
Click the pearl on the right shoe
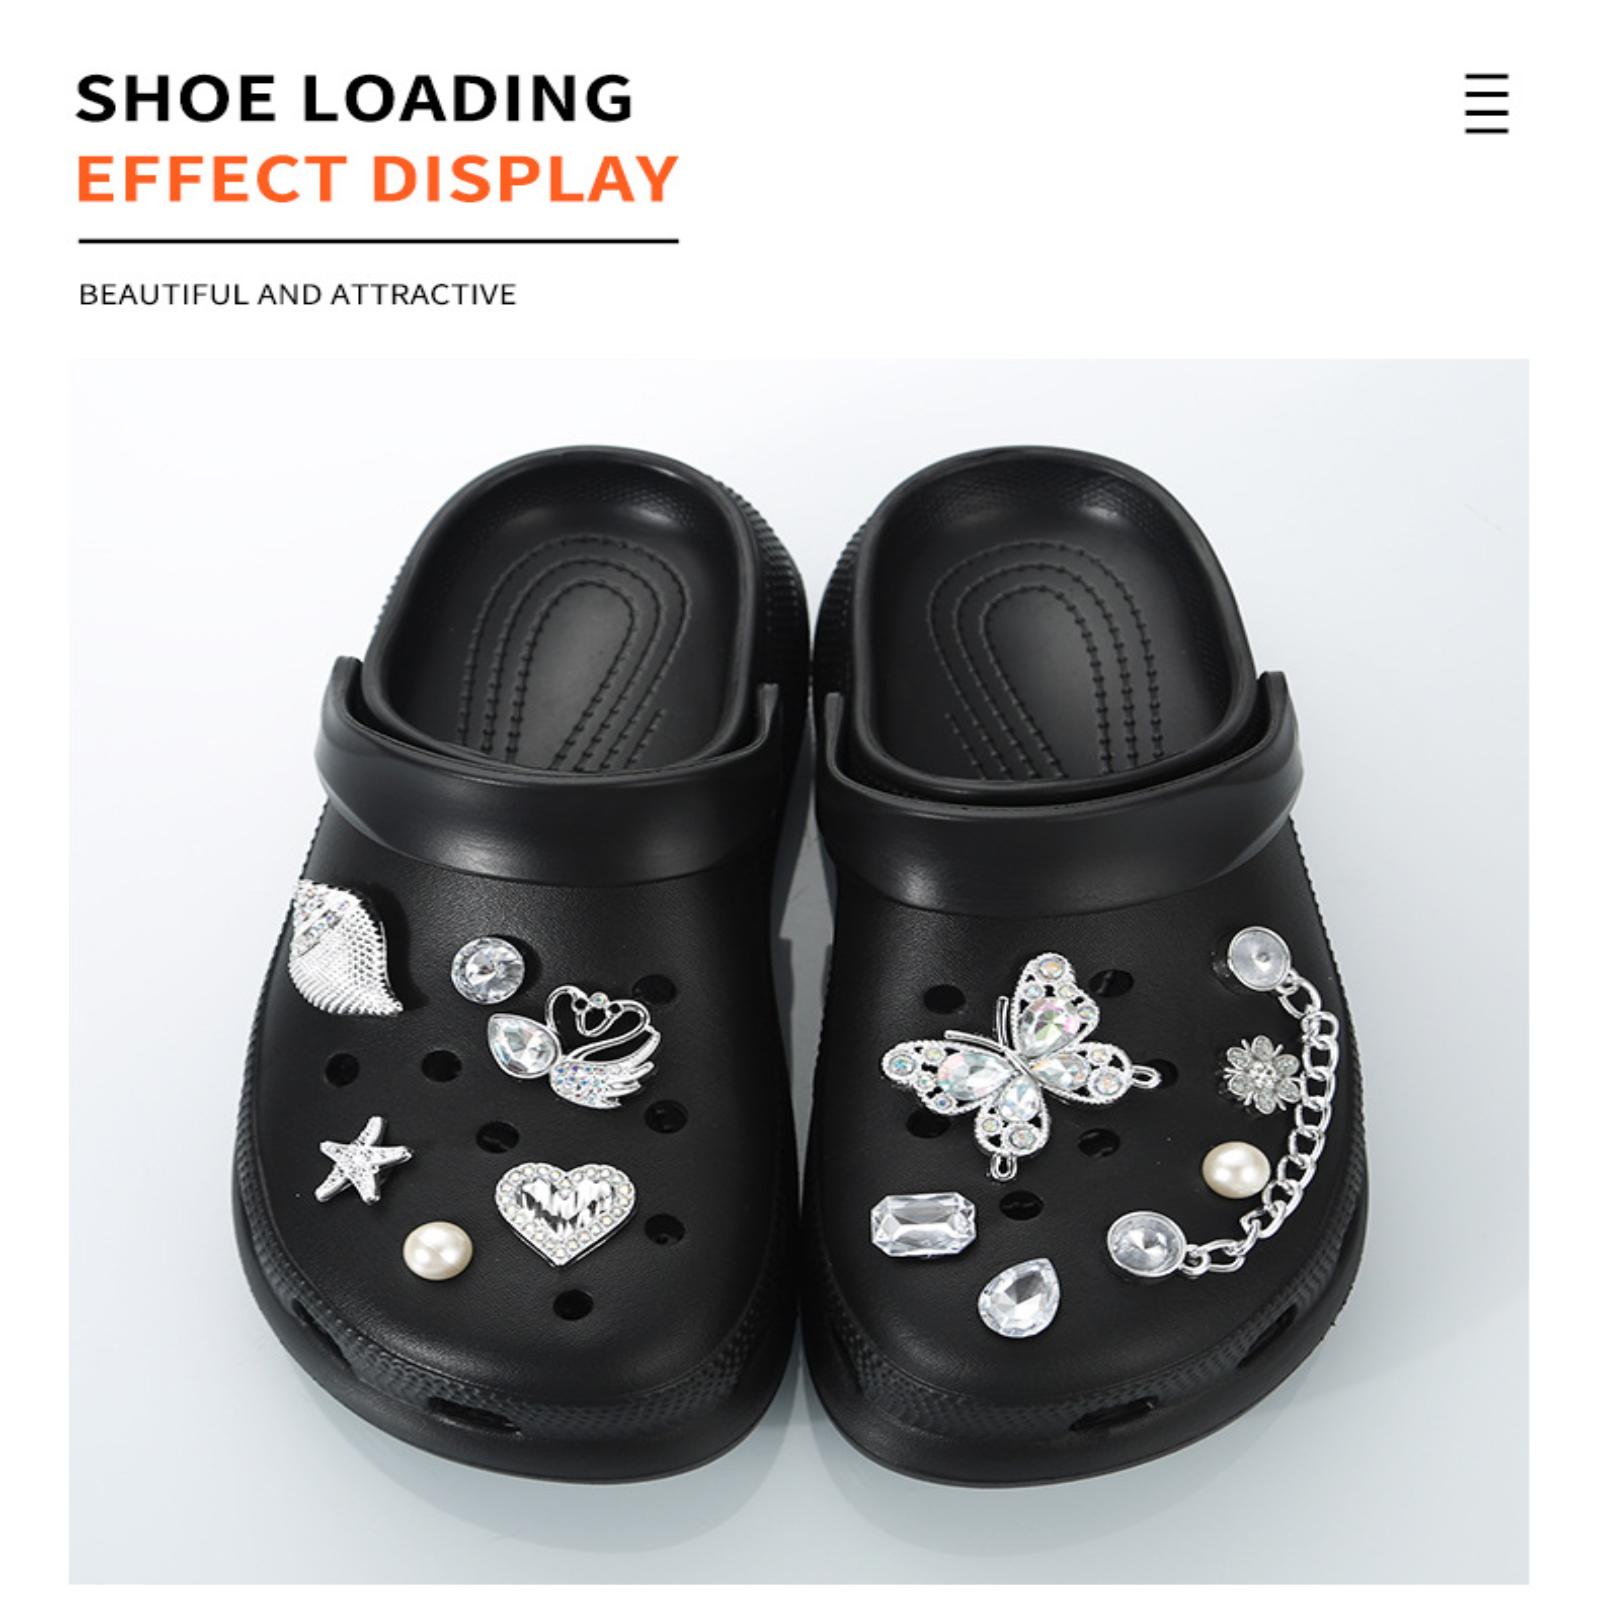1235,1168
